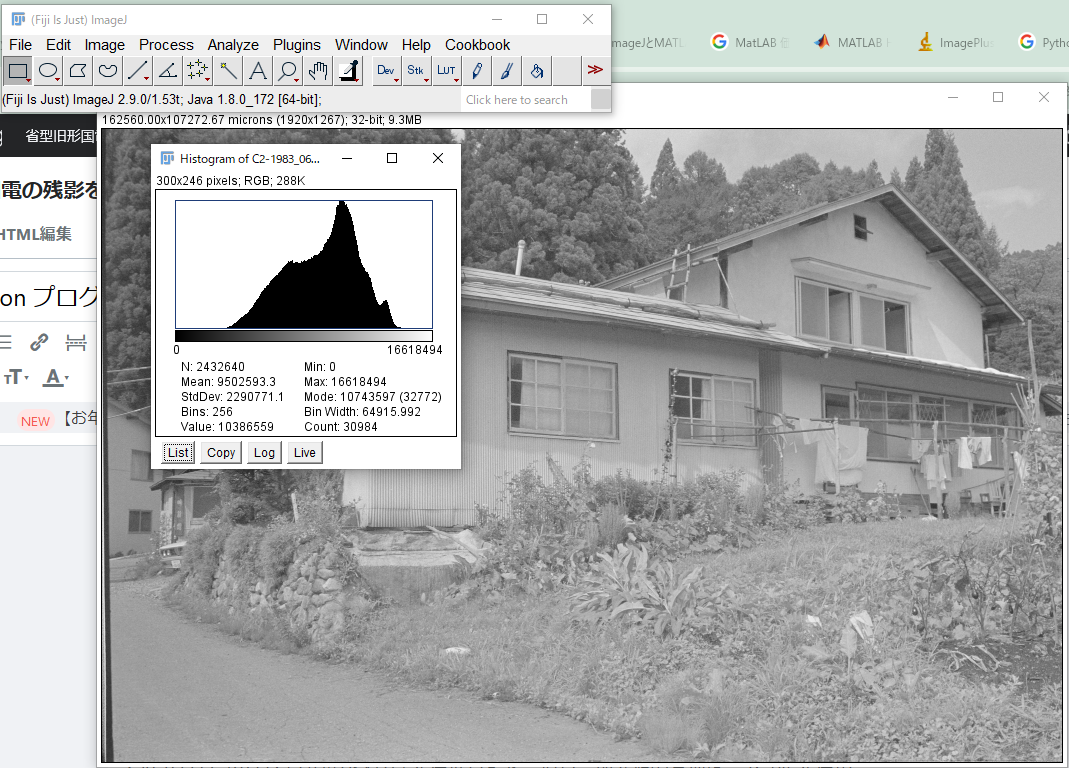Show the histogram values as a List

coord(177,452)
